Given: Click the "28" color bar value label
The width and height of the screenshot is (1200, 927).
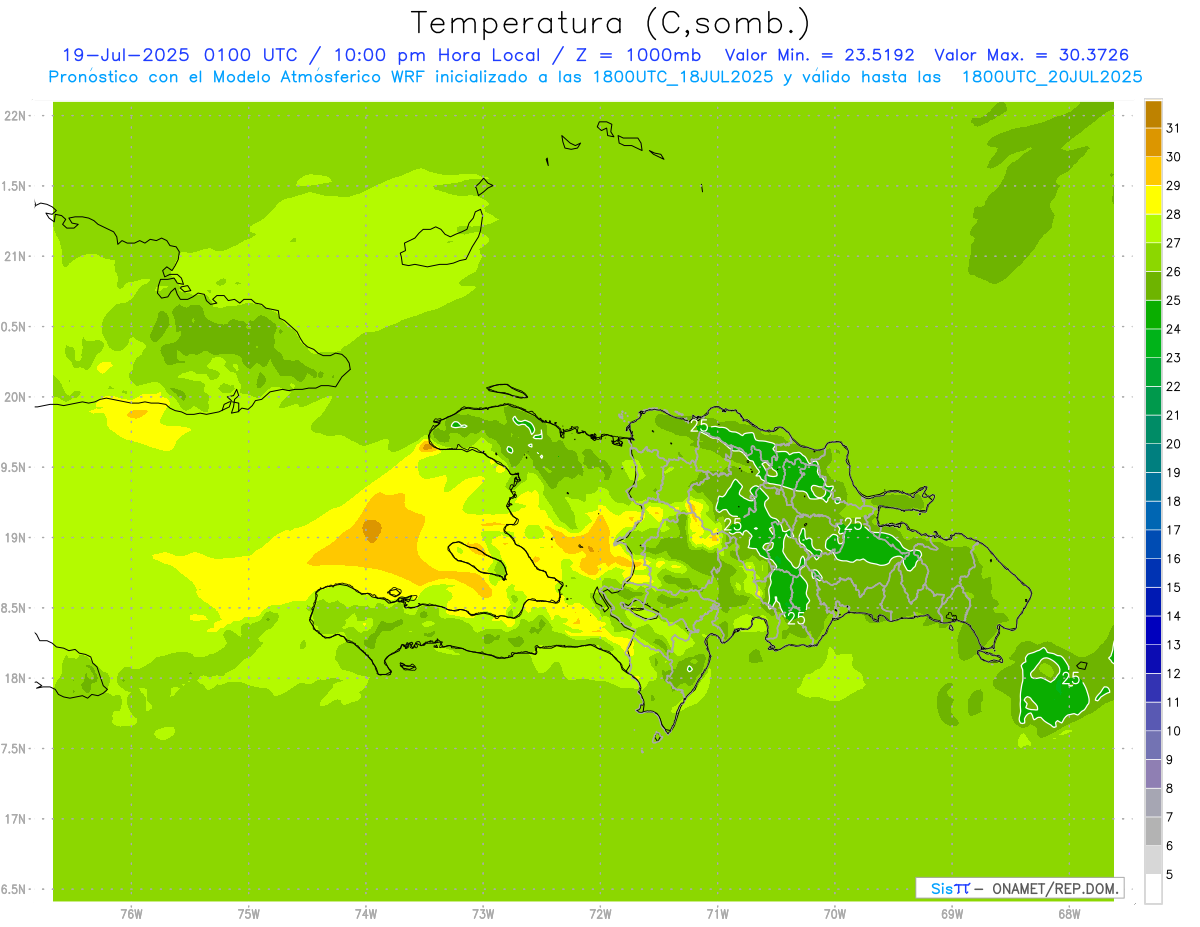Looking at the screenshot, I should pyautogui.click(x=1174, y=214).
